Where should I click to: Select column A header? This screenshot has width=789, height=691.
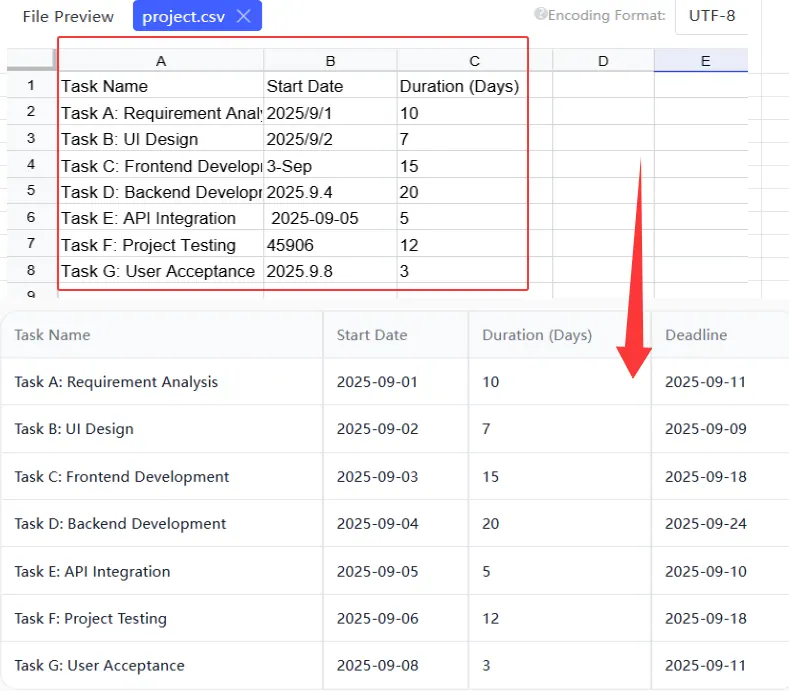(161, 61)
